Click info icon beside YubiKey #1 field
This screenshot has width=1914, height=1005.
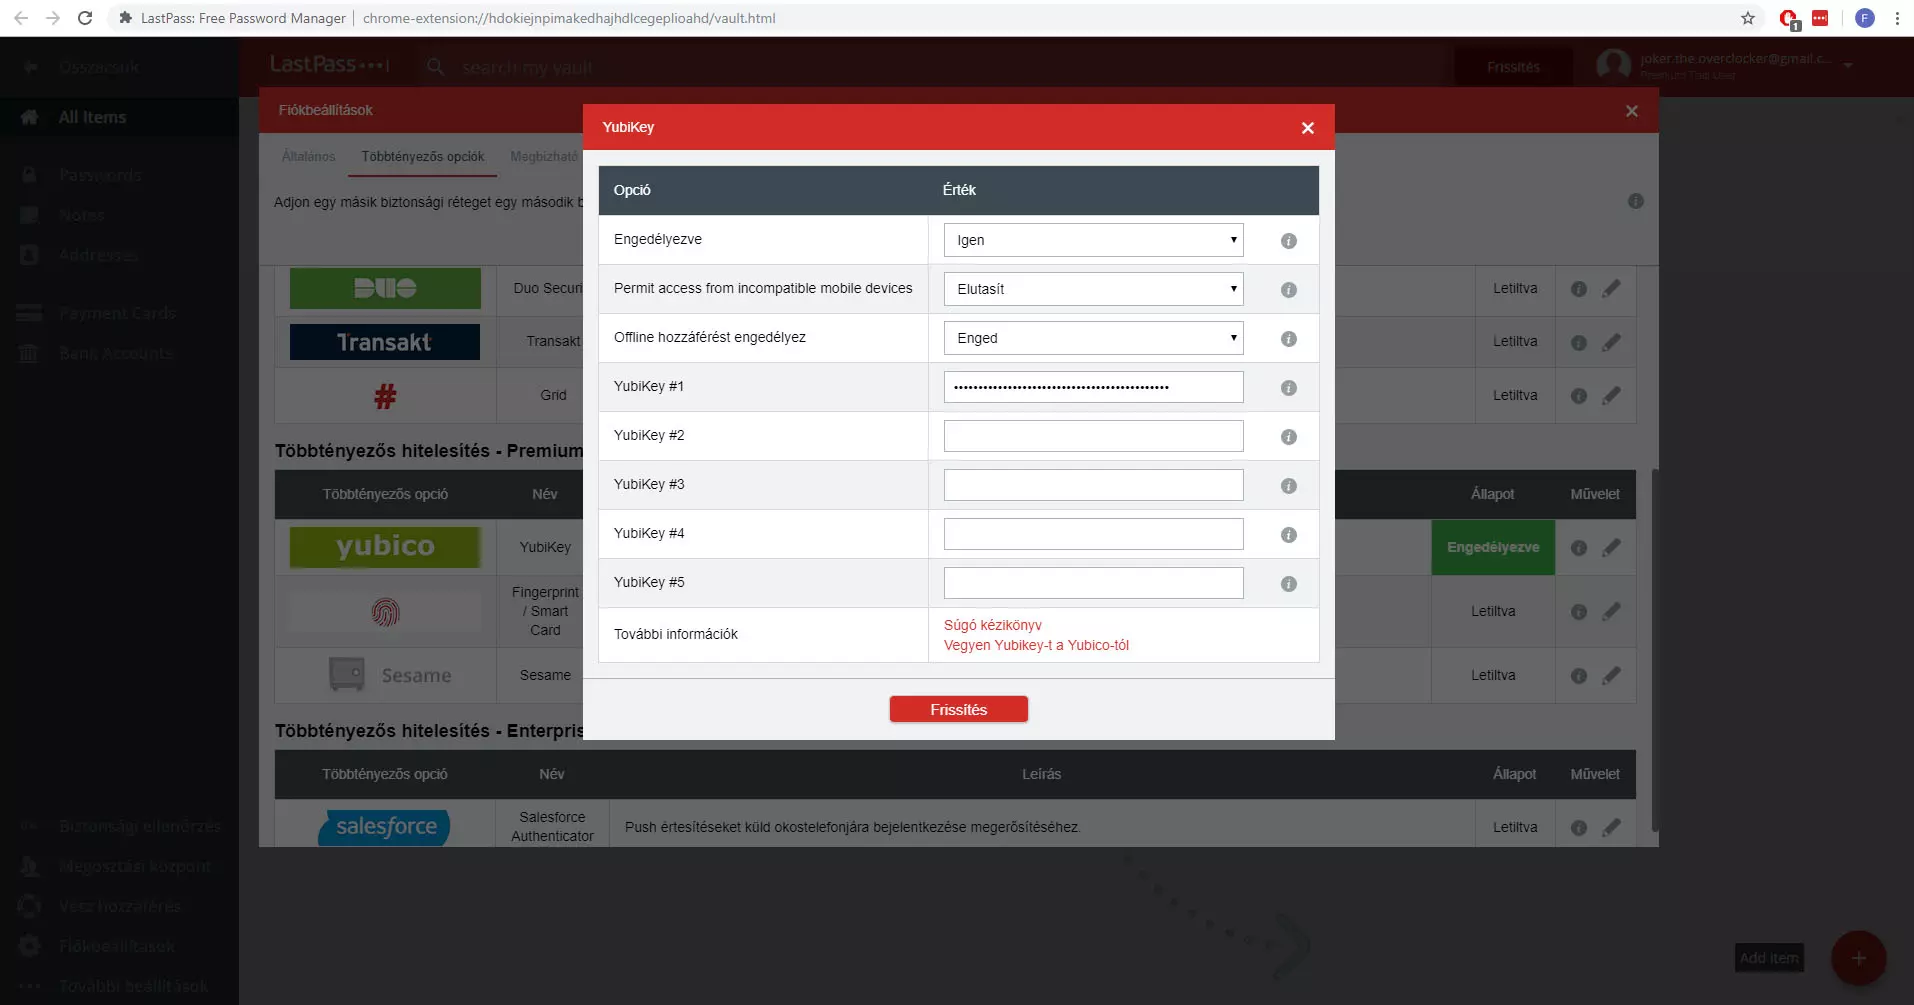1288,388
